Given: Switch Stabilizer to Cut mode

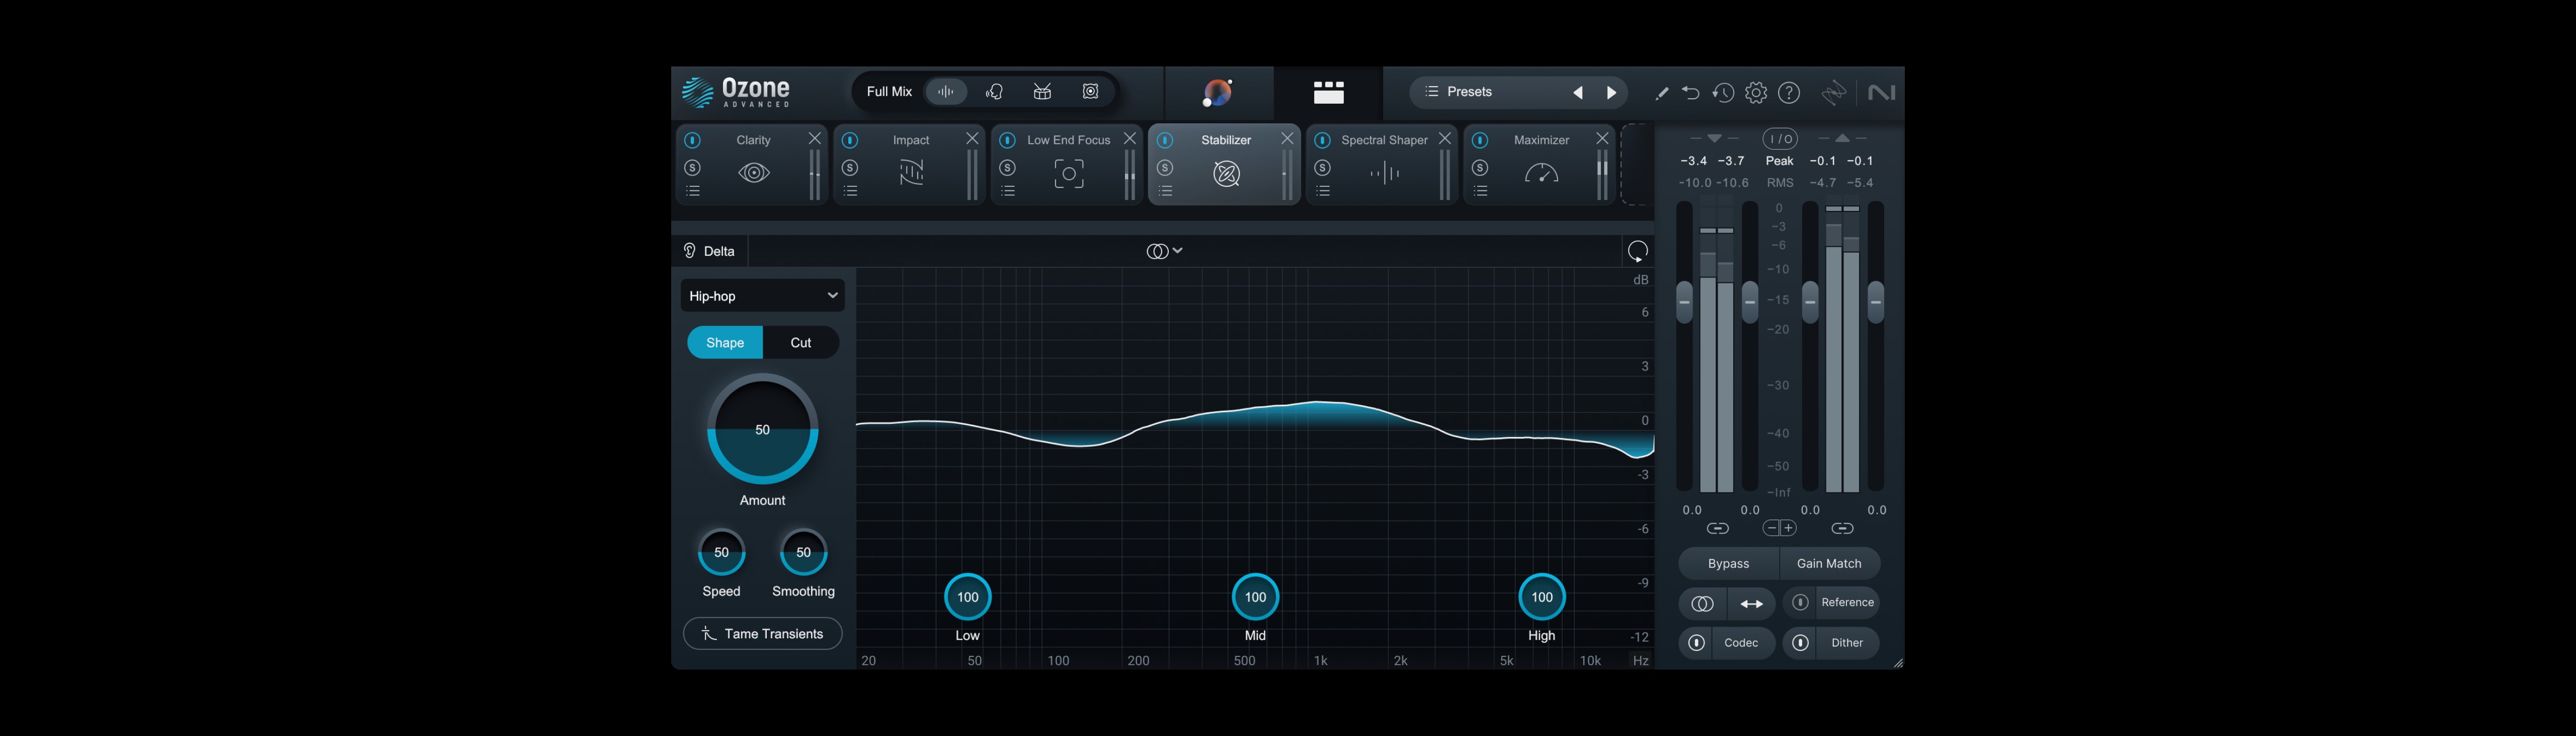Looking at the screenshot, I should [x=801, y=342].
